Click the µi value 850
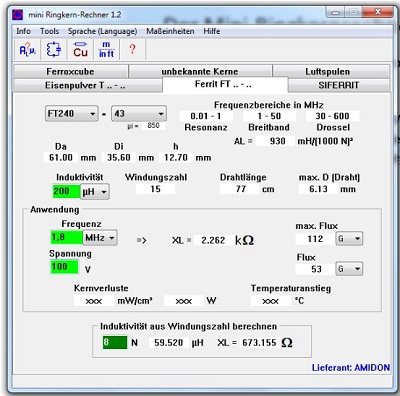 click(x=153, y=126)
